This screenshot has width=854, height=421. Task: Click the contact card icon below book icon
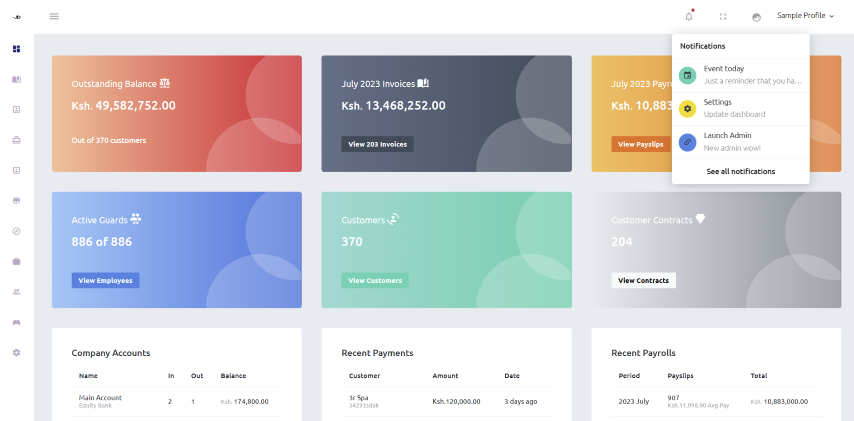coord(16,109)
